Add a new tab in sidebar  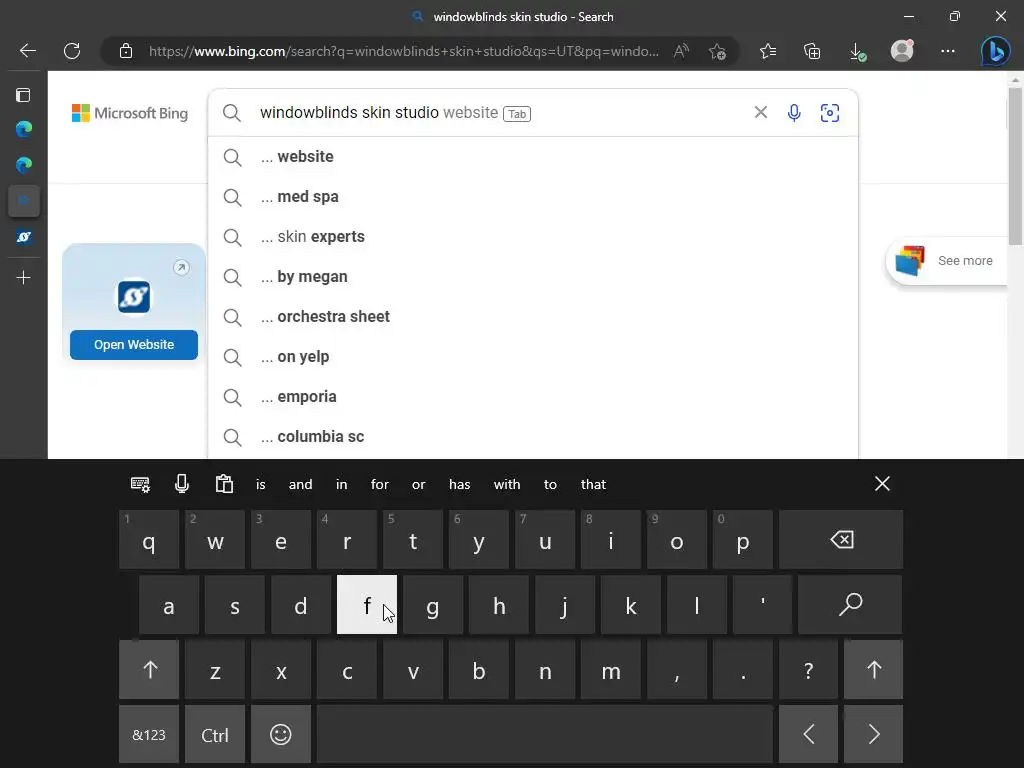pyautogui.click(x=24, y=278)
